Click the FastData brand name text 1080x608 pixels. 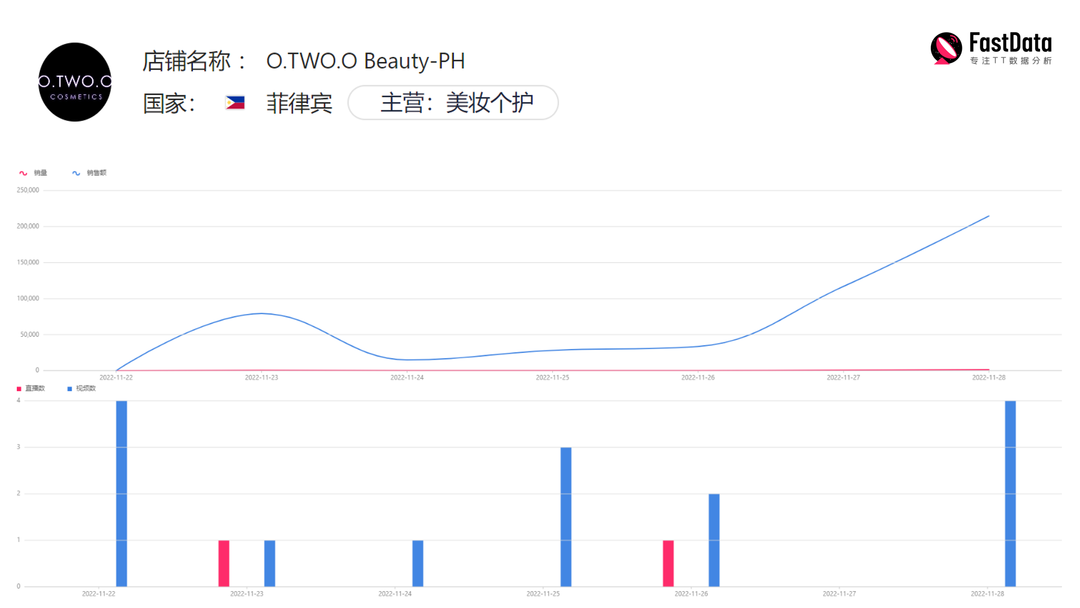[1010, 43]
